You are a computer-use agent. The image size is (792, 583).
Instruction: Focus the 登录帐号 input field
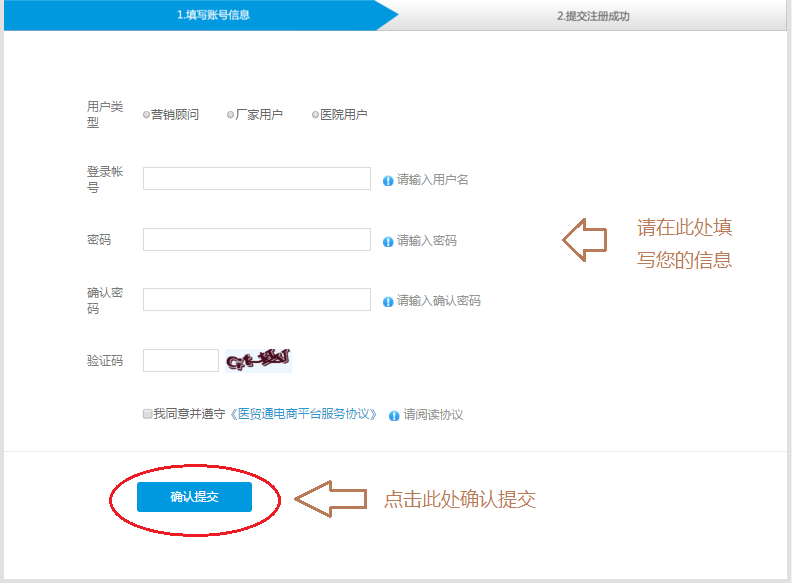(x=257, y=179)
